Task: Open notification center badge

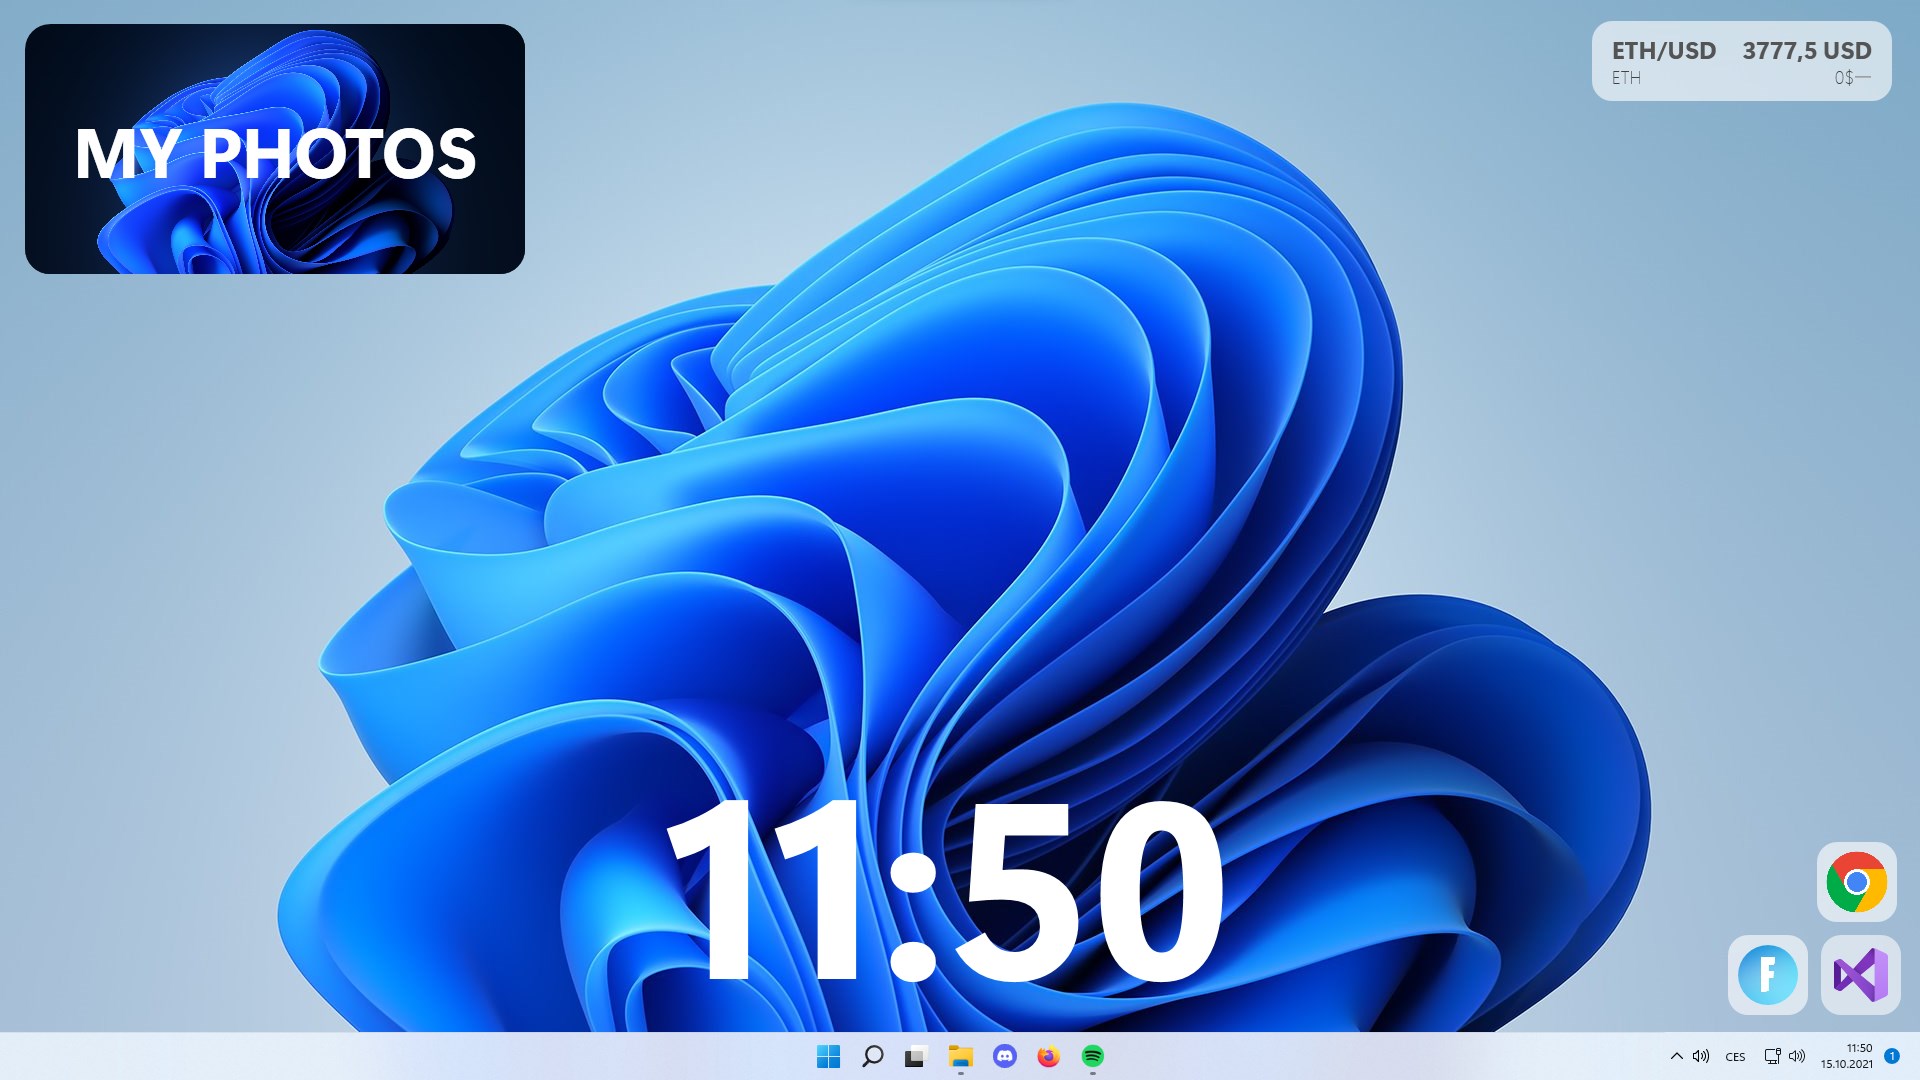Action: click(1891, 1056)
